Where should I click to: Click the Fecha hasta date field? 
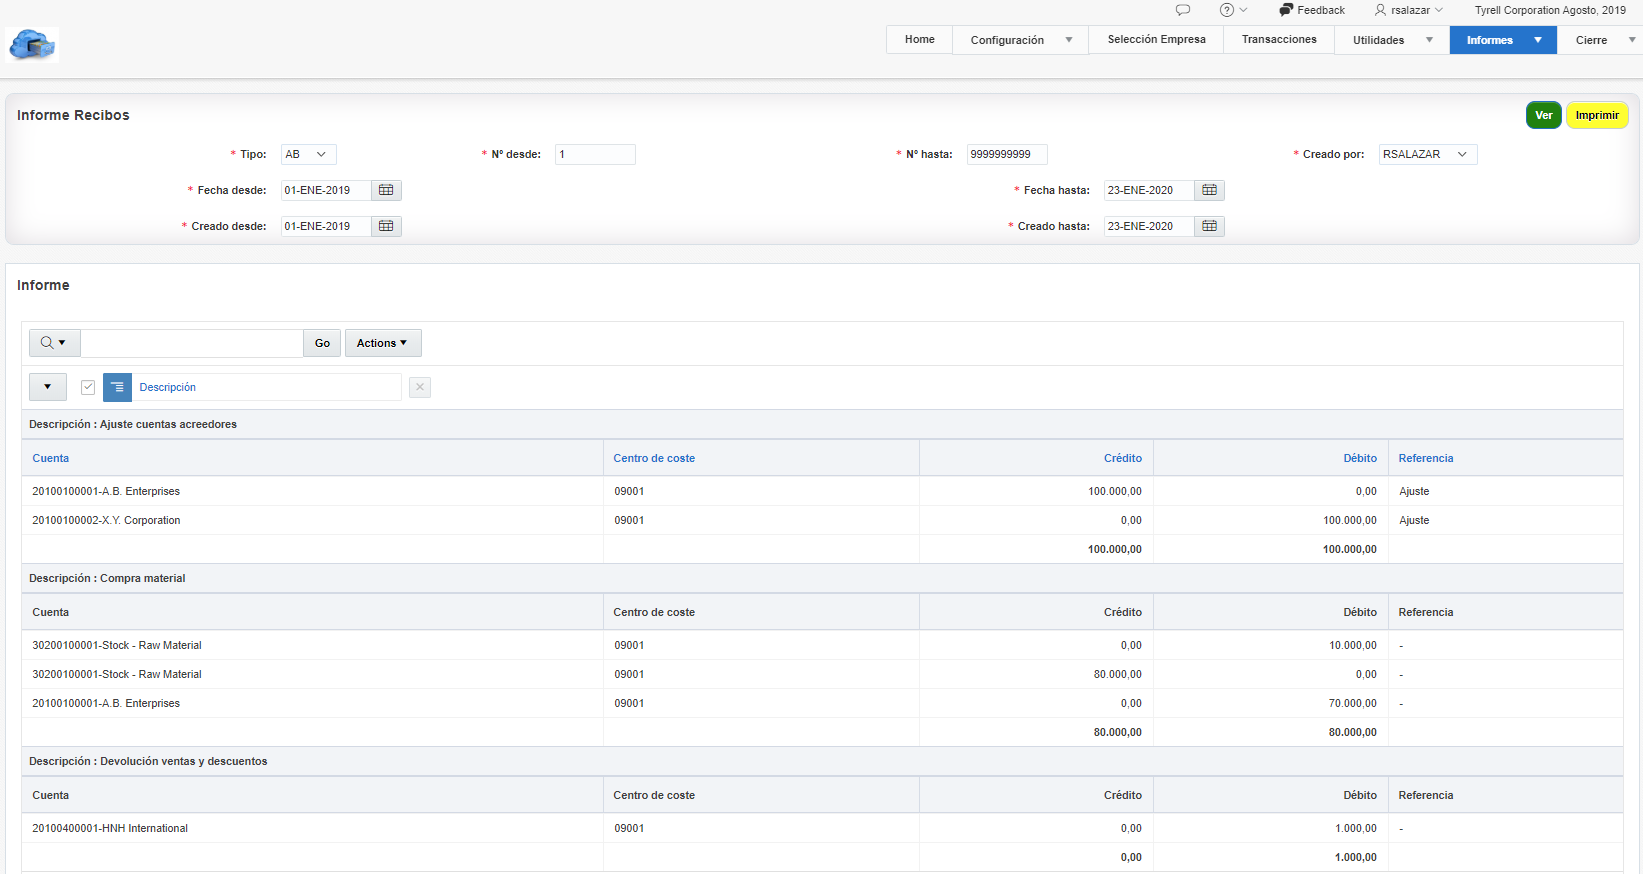pos(1149,190)
